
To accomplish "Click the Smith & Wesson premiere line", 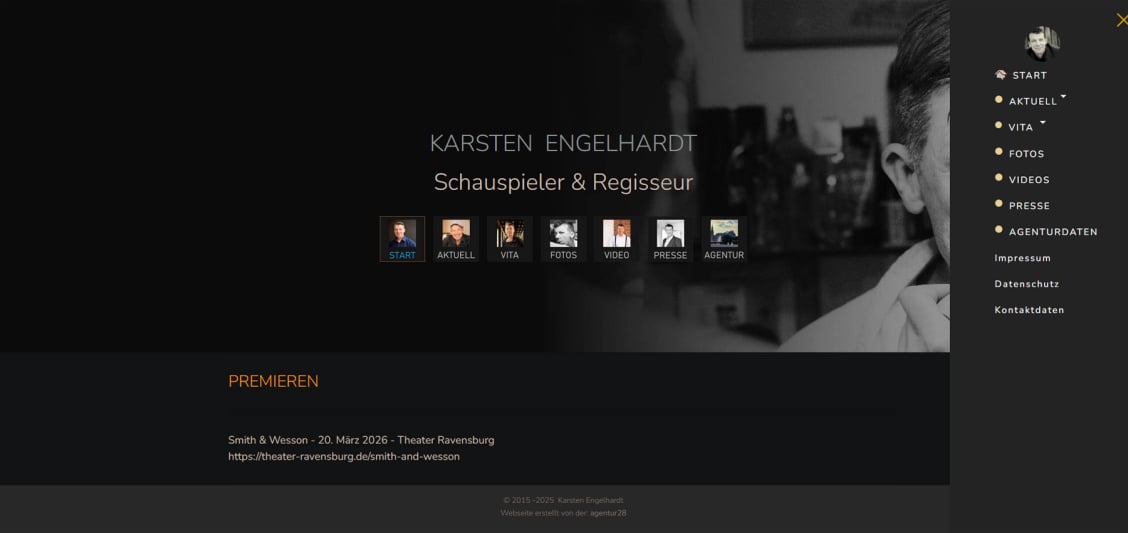I will (361, 440).
